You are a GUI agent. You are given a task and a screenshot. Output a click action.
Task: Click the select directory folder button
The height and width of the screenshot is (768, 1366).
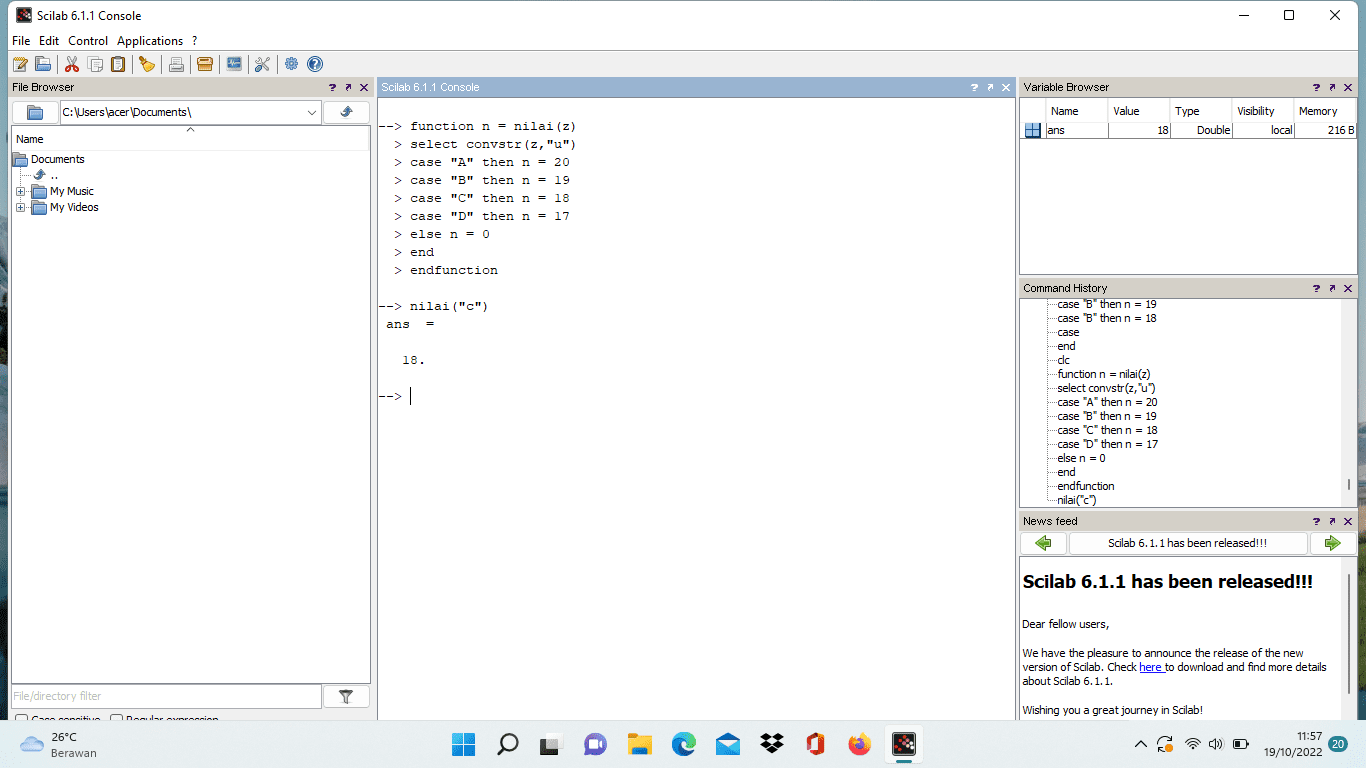pyautogui.click(x=35, y=112)
